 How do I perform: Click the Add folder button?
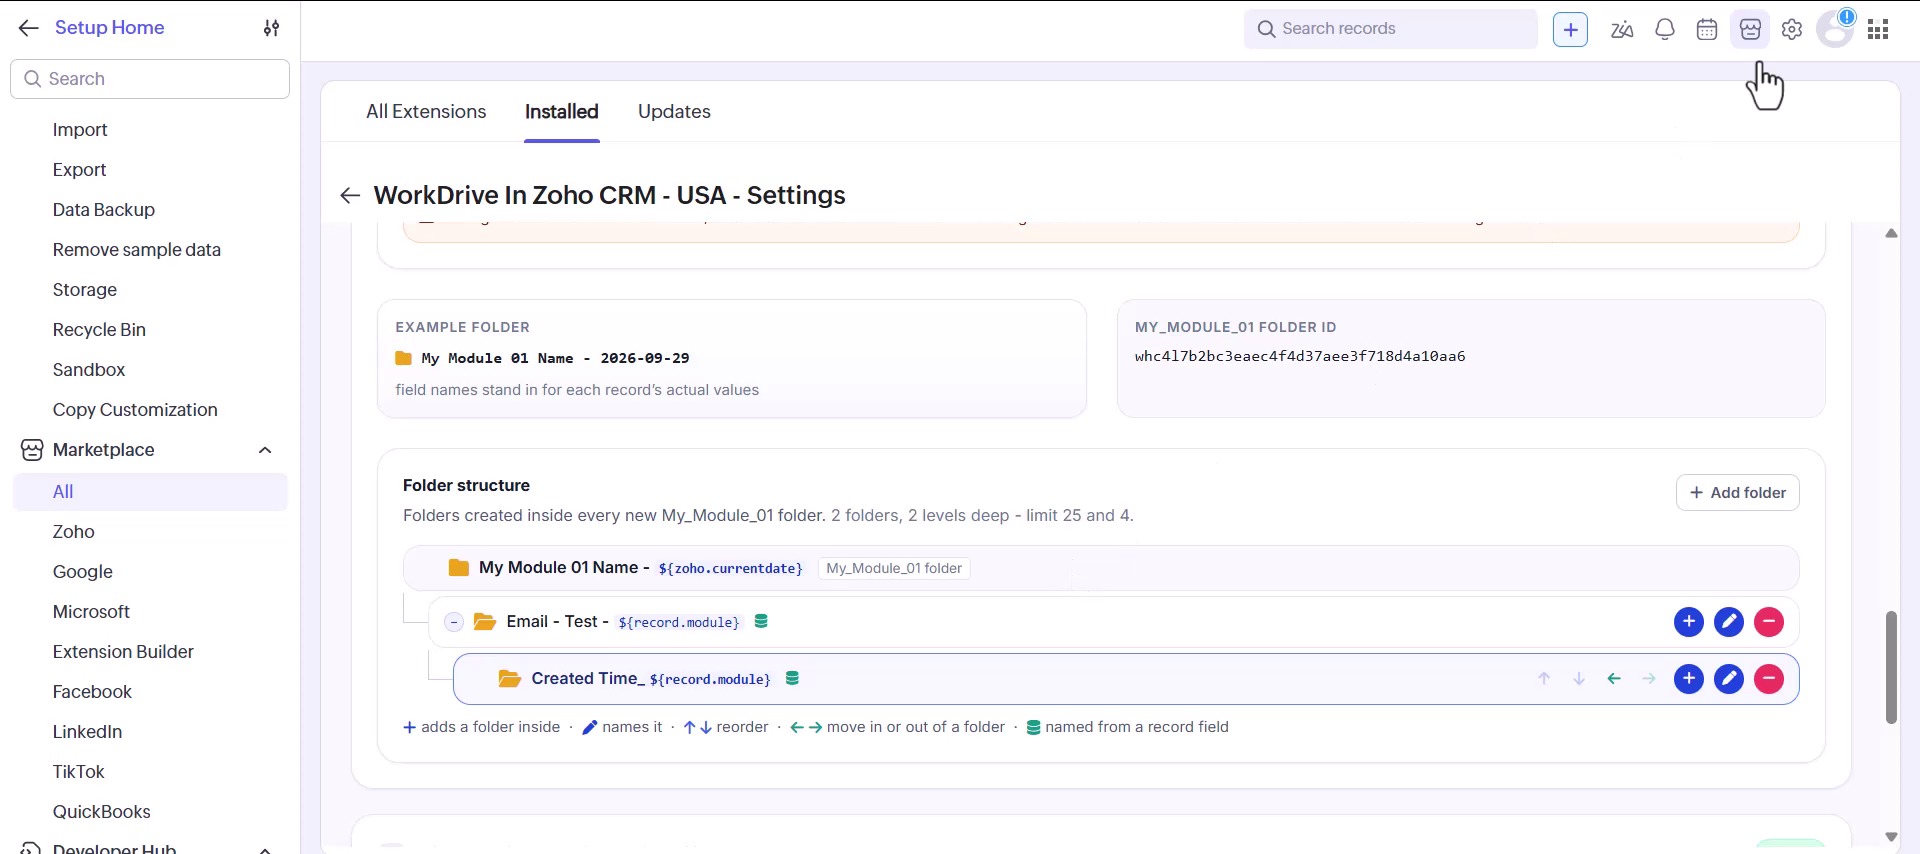[1738, 493]
